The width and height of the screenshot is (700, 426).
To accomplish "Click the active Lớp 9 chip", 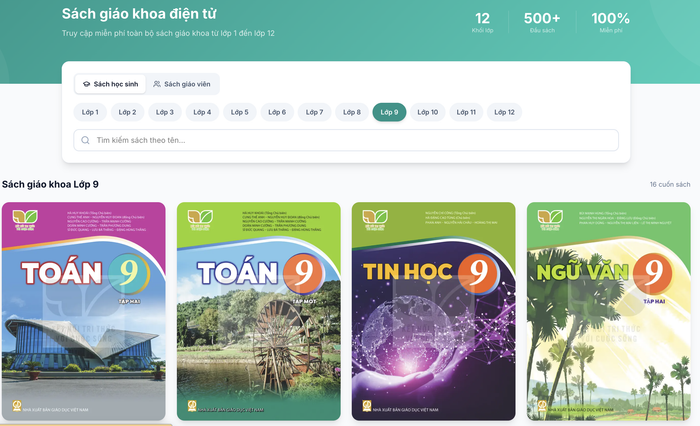I will 389,112.
